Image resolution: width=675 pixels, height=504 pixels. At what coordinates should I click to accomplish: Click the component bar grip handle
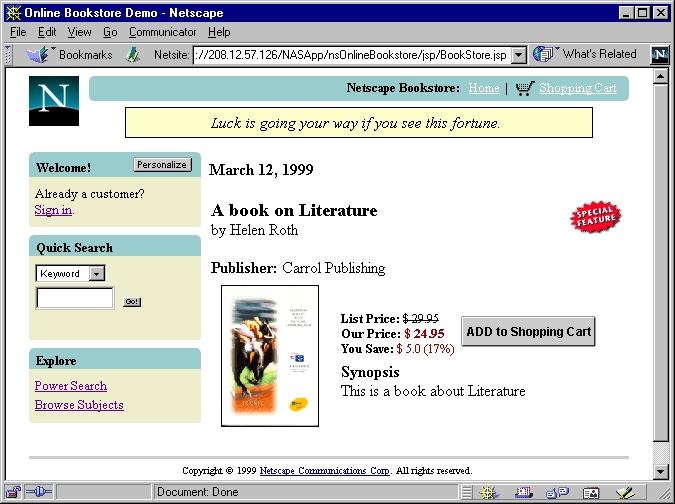point(467,492)
